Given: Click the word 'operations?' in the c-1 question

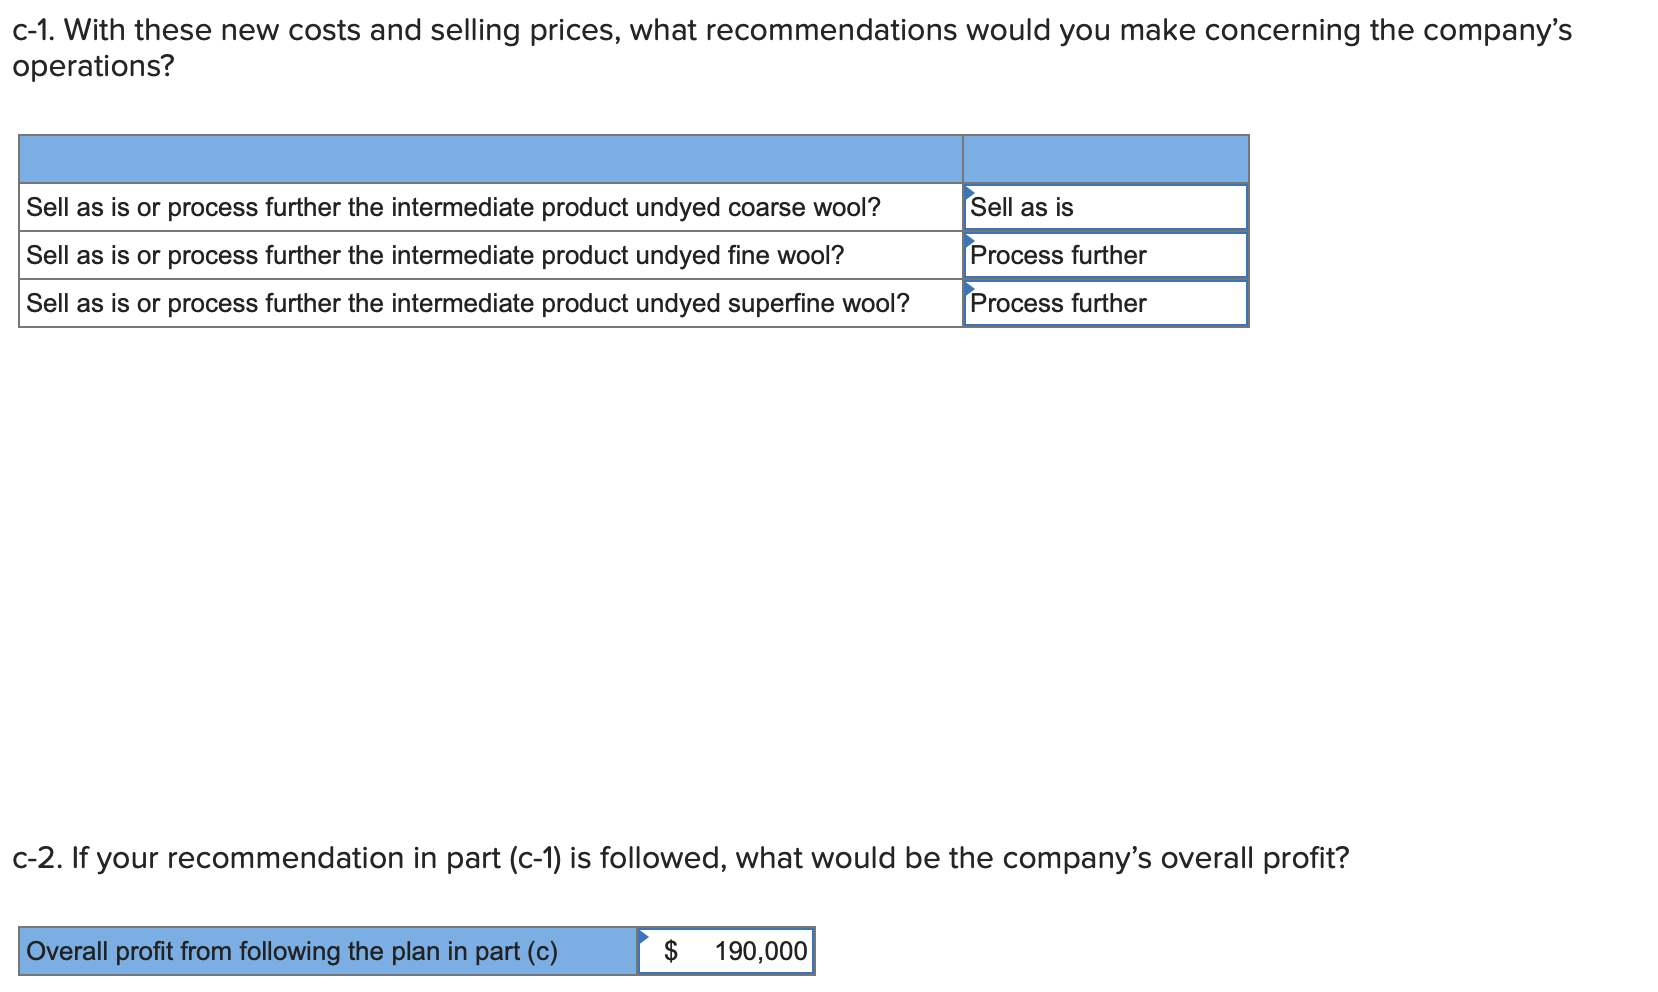Looking at the screenshot, I should pos(93,67).
